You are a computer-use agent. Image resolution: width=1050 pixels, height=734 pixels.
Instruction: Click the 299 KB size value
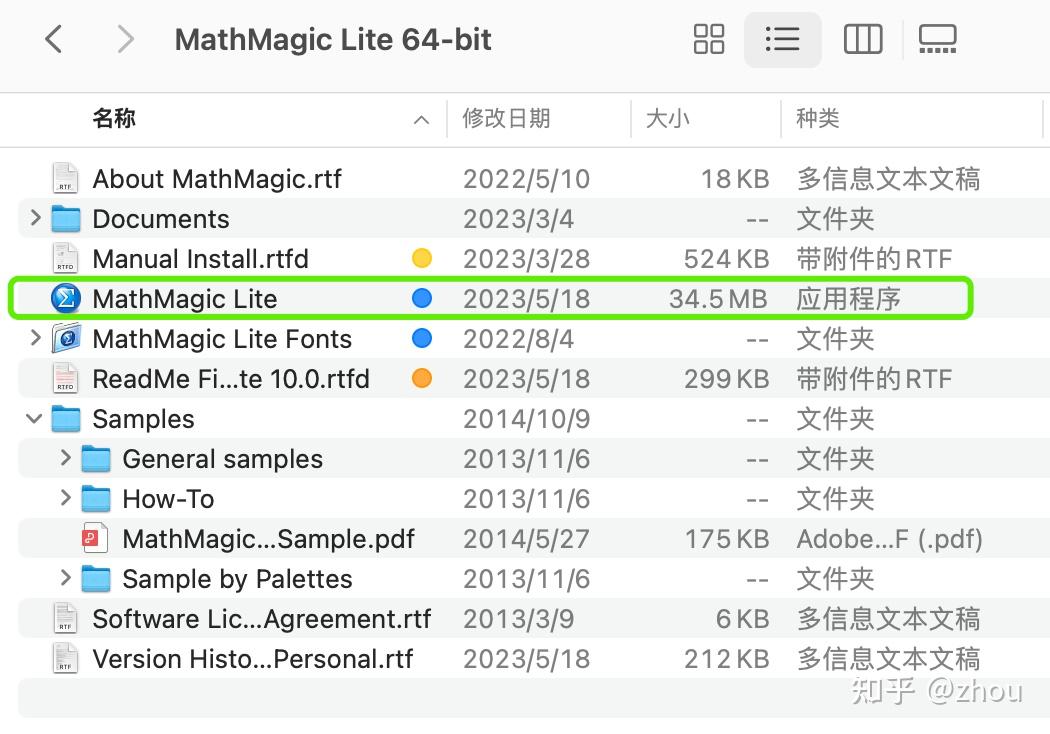[x=727, y=379]
